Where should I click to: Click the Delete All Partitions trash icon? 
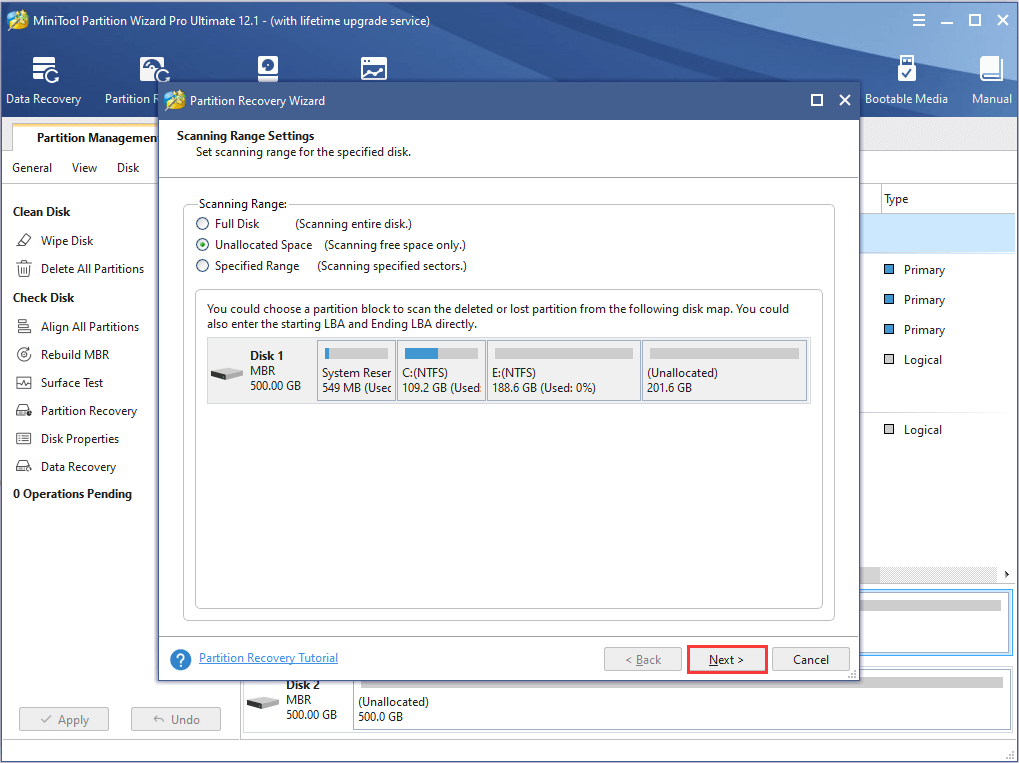24,268
